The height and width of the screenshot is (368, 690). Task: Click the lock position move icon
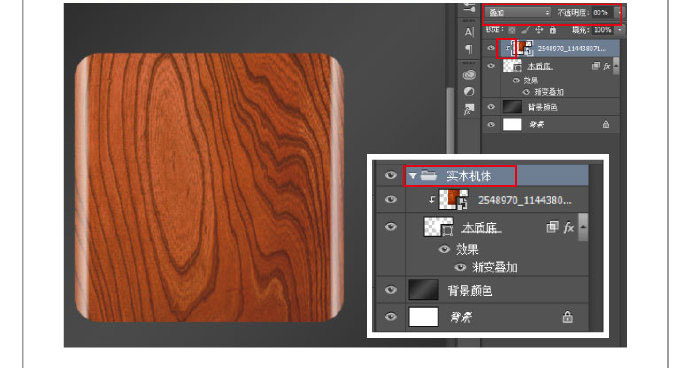click(539, 30)
